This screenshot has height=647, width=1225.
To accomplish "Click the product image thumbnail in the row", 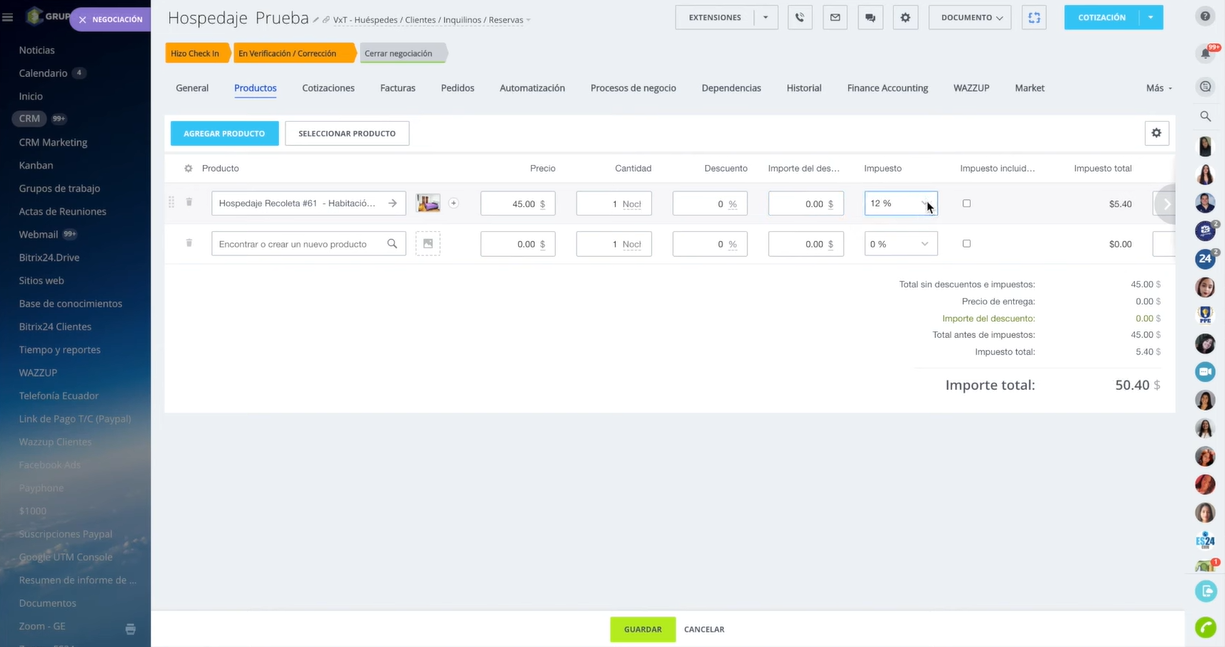I will click(428, 202).
